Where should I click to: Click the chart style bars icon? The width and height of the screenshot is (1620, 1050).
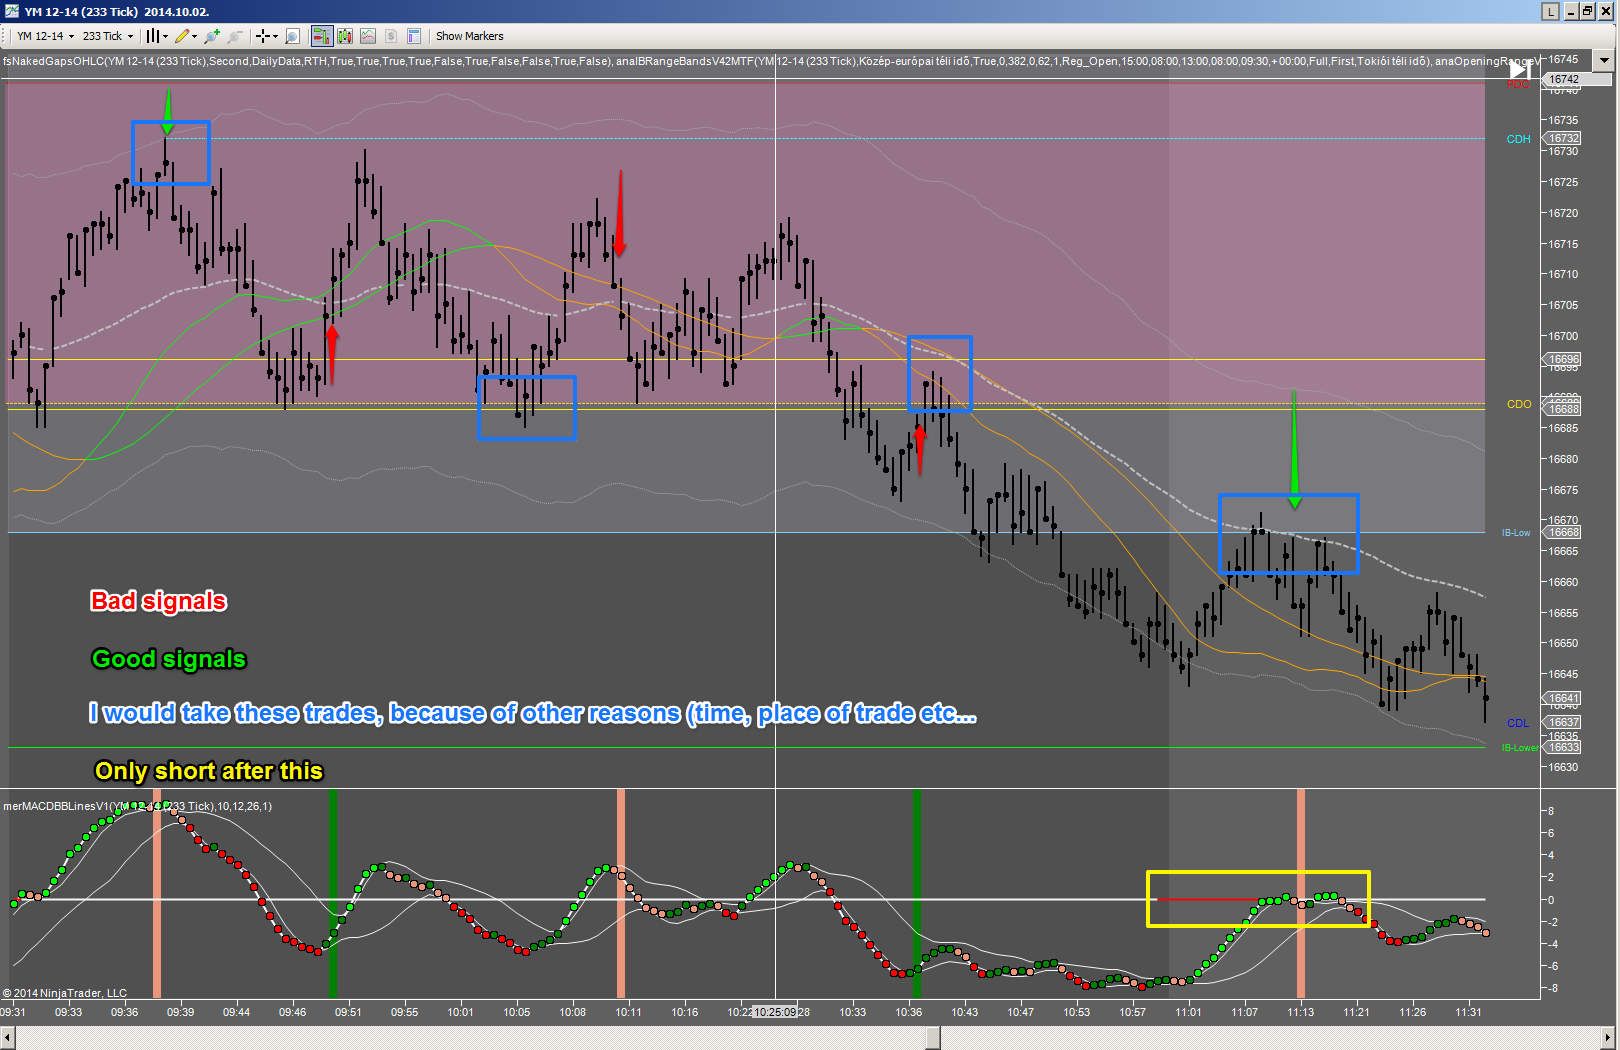(x=152, y=36)
